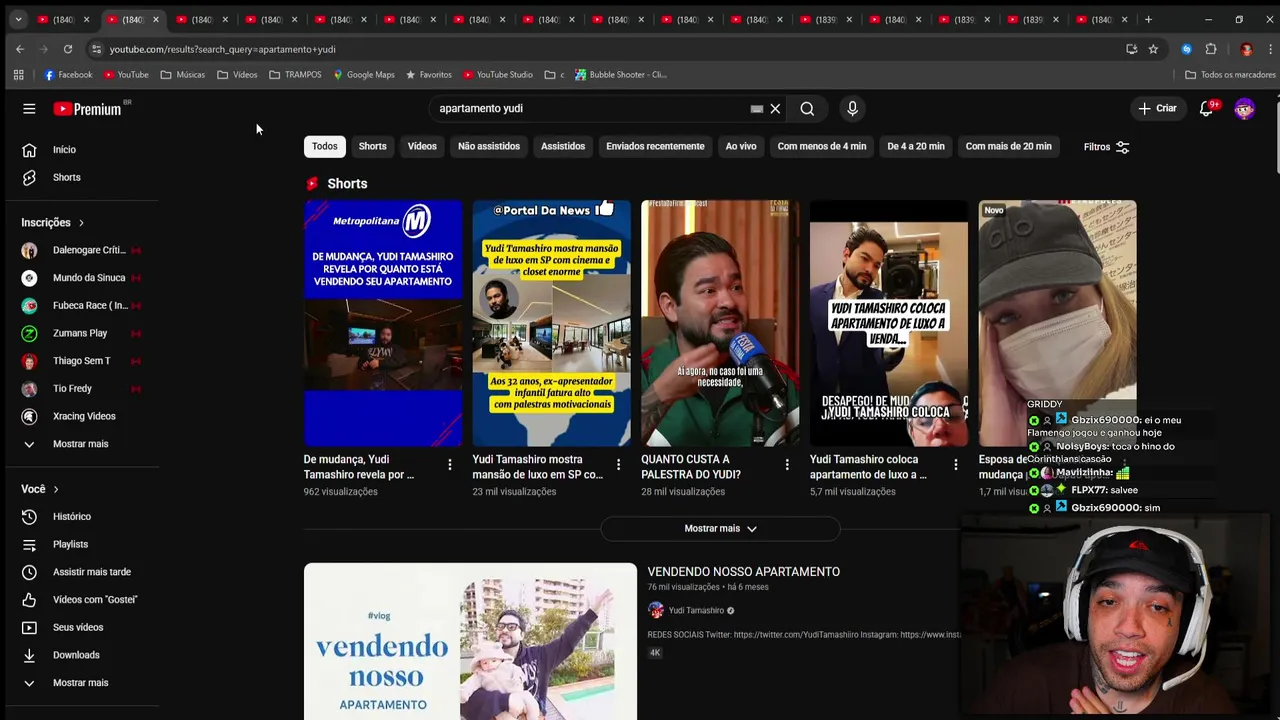Open vendendo nosso apartamento thumbnail
The width and height of the screenshot is (1280, 720).
(x=470, y=641)
